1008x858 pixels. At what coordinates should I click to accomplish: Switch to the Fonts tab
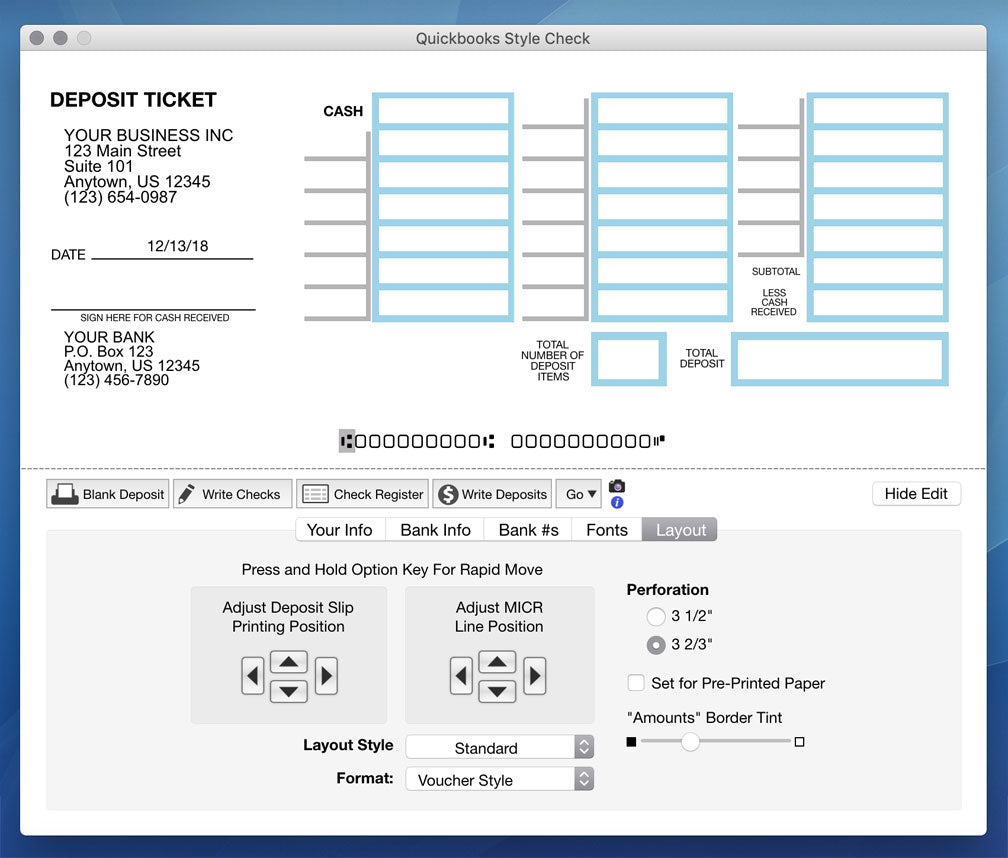pyautogui.click(x=605, y=530)
